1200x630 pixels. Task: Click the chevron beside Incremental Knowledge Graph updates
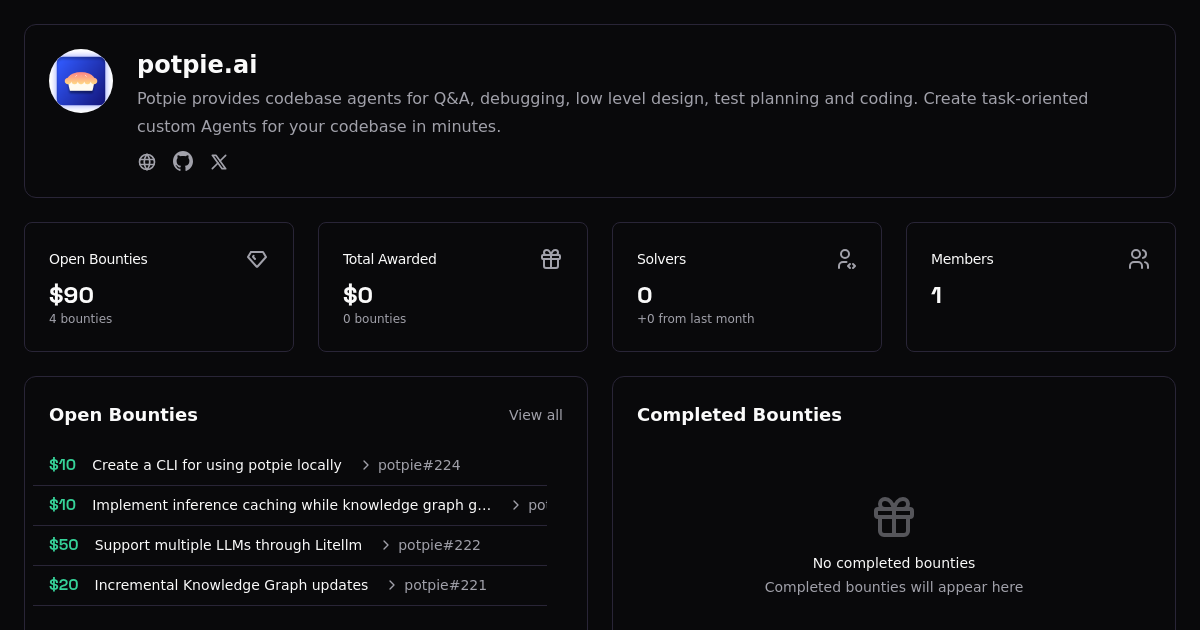coord(392,585)
